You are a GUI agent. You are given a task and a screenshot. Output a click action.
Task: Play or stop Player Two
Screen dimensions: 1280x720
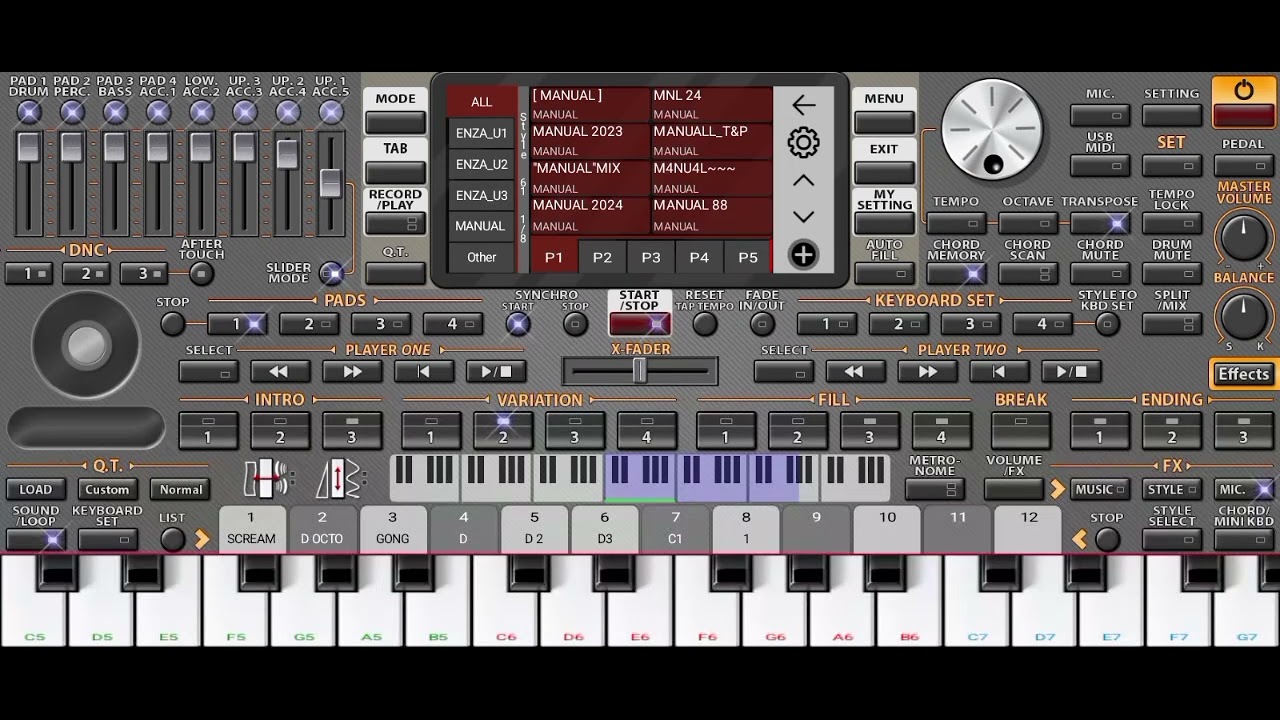tap(1071, 371)
